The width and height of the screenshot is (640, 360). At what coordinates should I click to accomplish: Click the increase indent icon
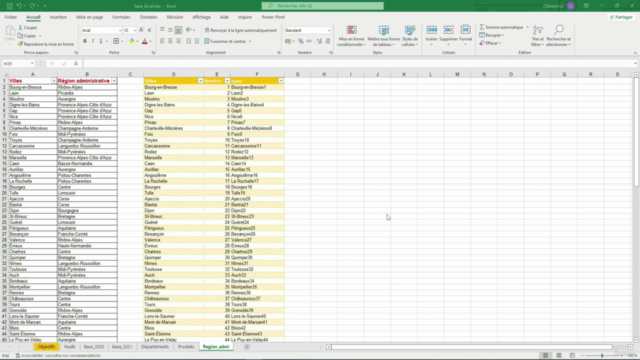click(x=197, y=41)
